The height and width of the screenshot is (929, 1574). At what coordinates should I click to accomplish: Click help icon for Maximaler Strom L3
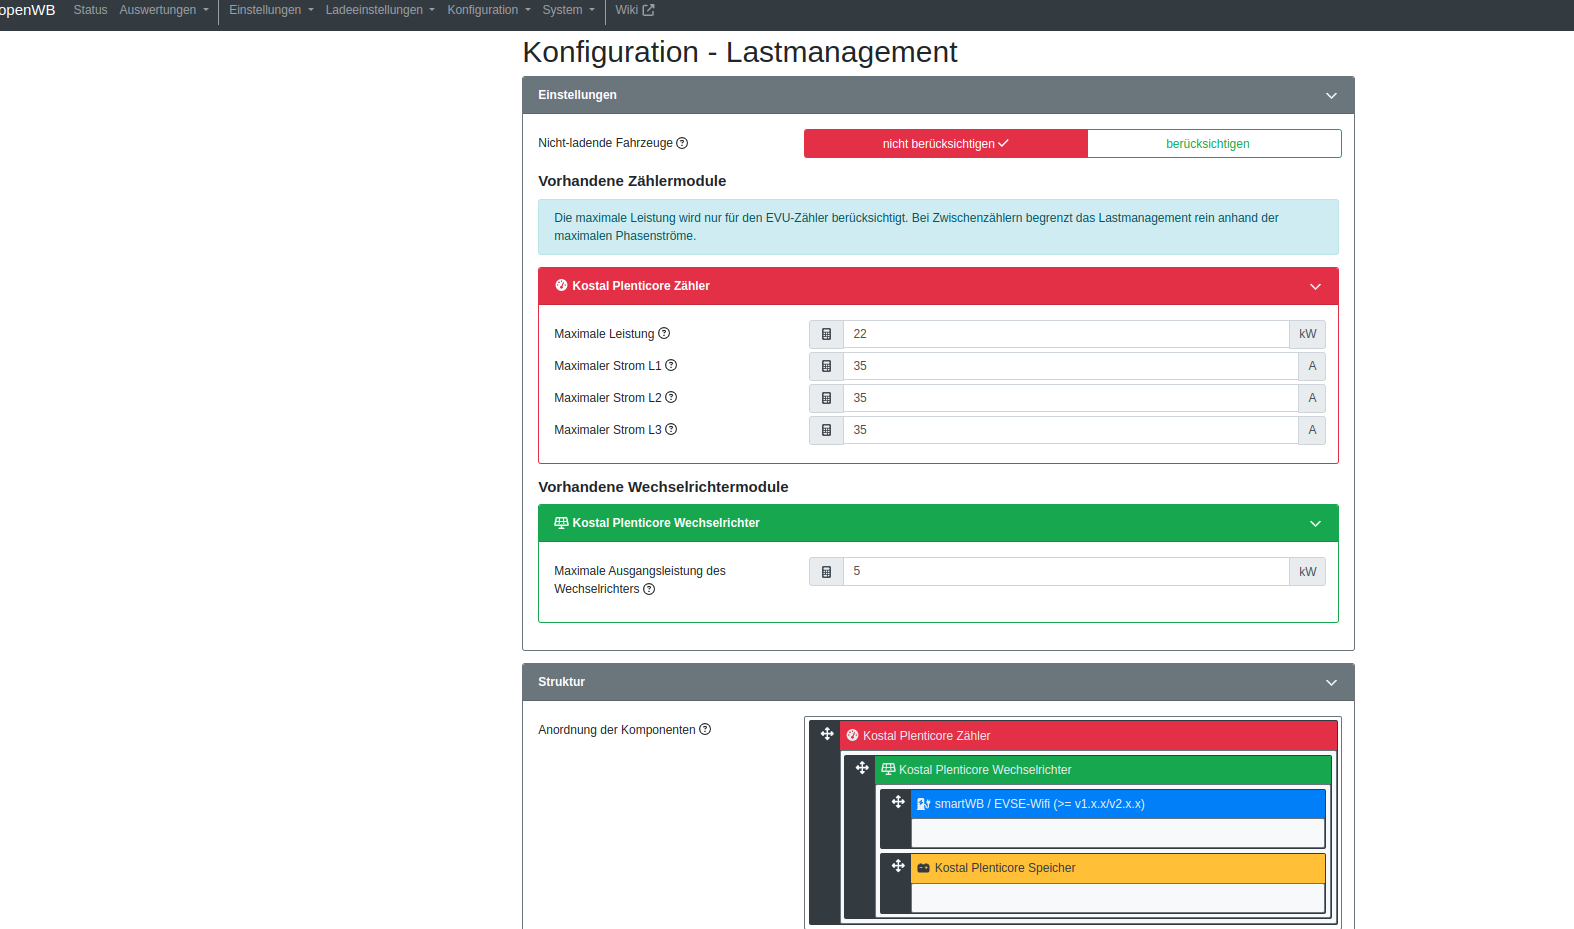[x=671, y=429]
